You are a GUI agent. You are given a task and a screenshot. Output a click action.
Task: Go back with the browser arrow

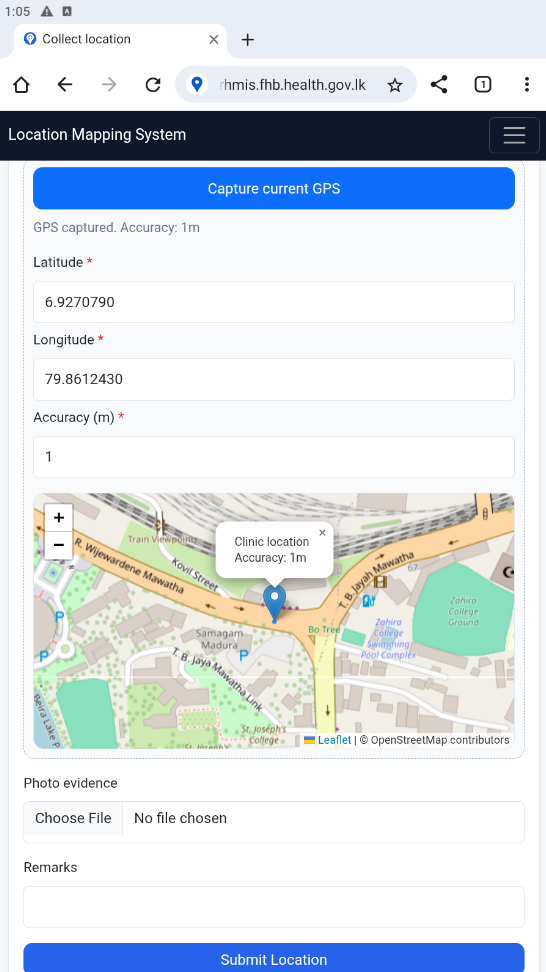(x=65, y=85)
